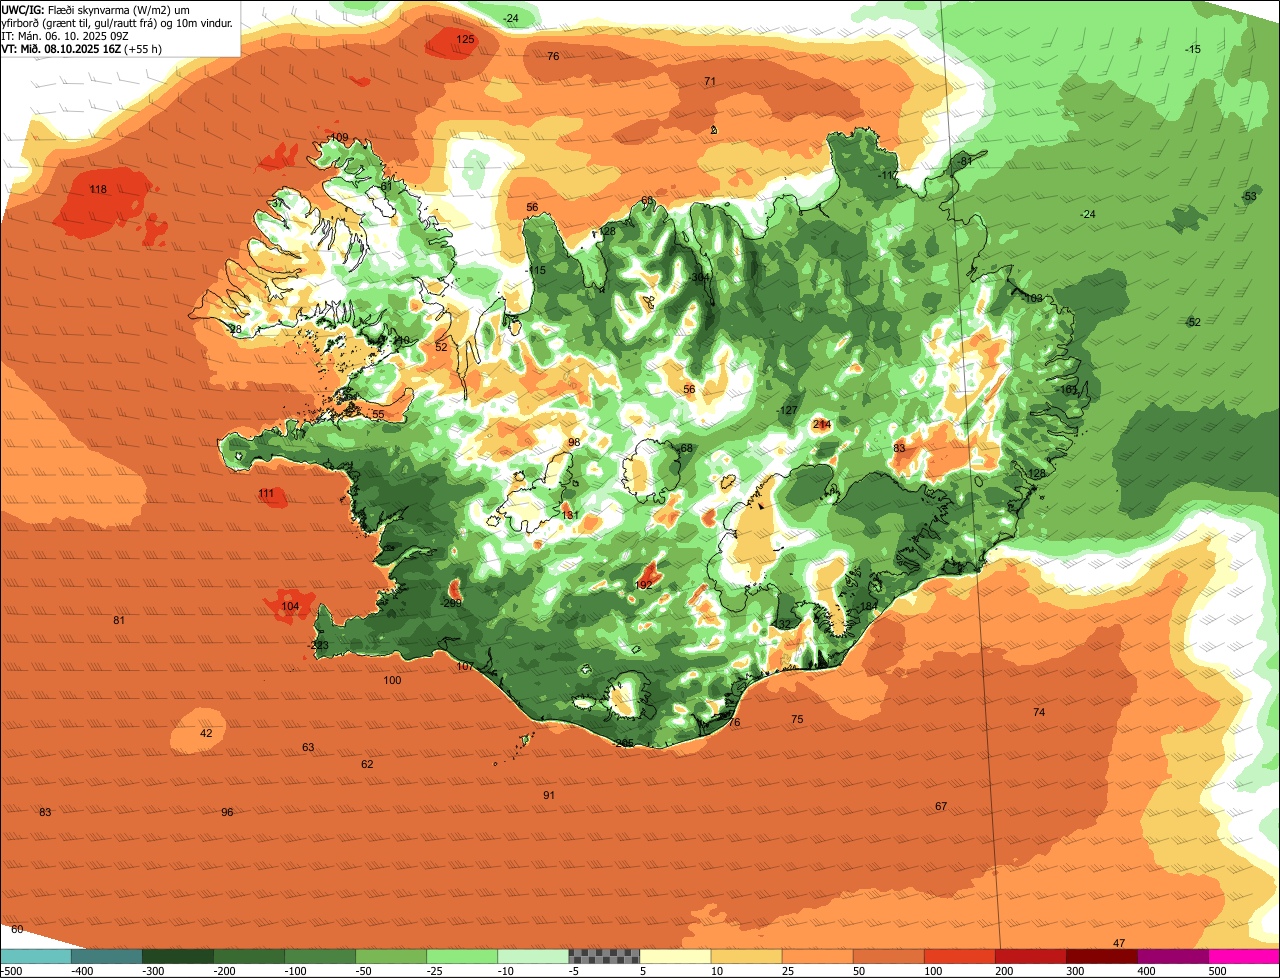1280x978 pixels.
Task: Select the darkest green swatch labeled -300
Action: 177,956
